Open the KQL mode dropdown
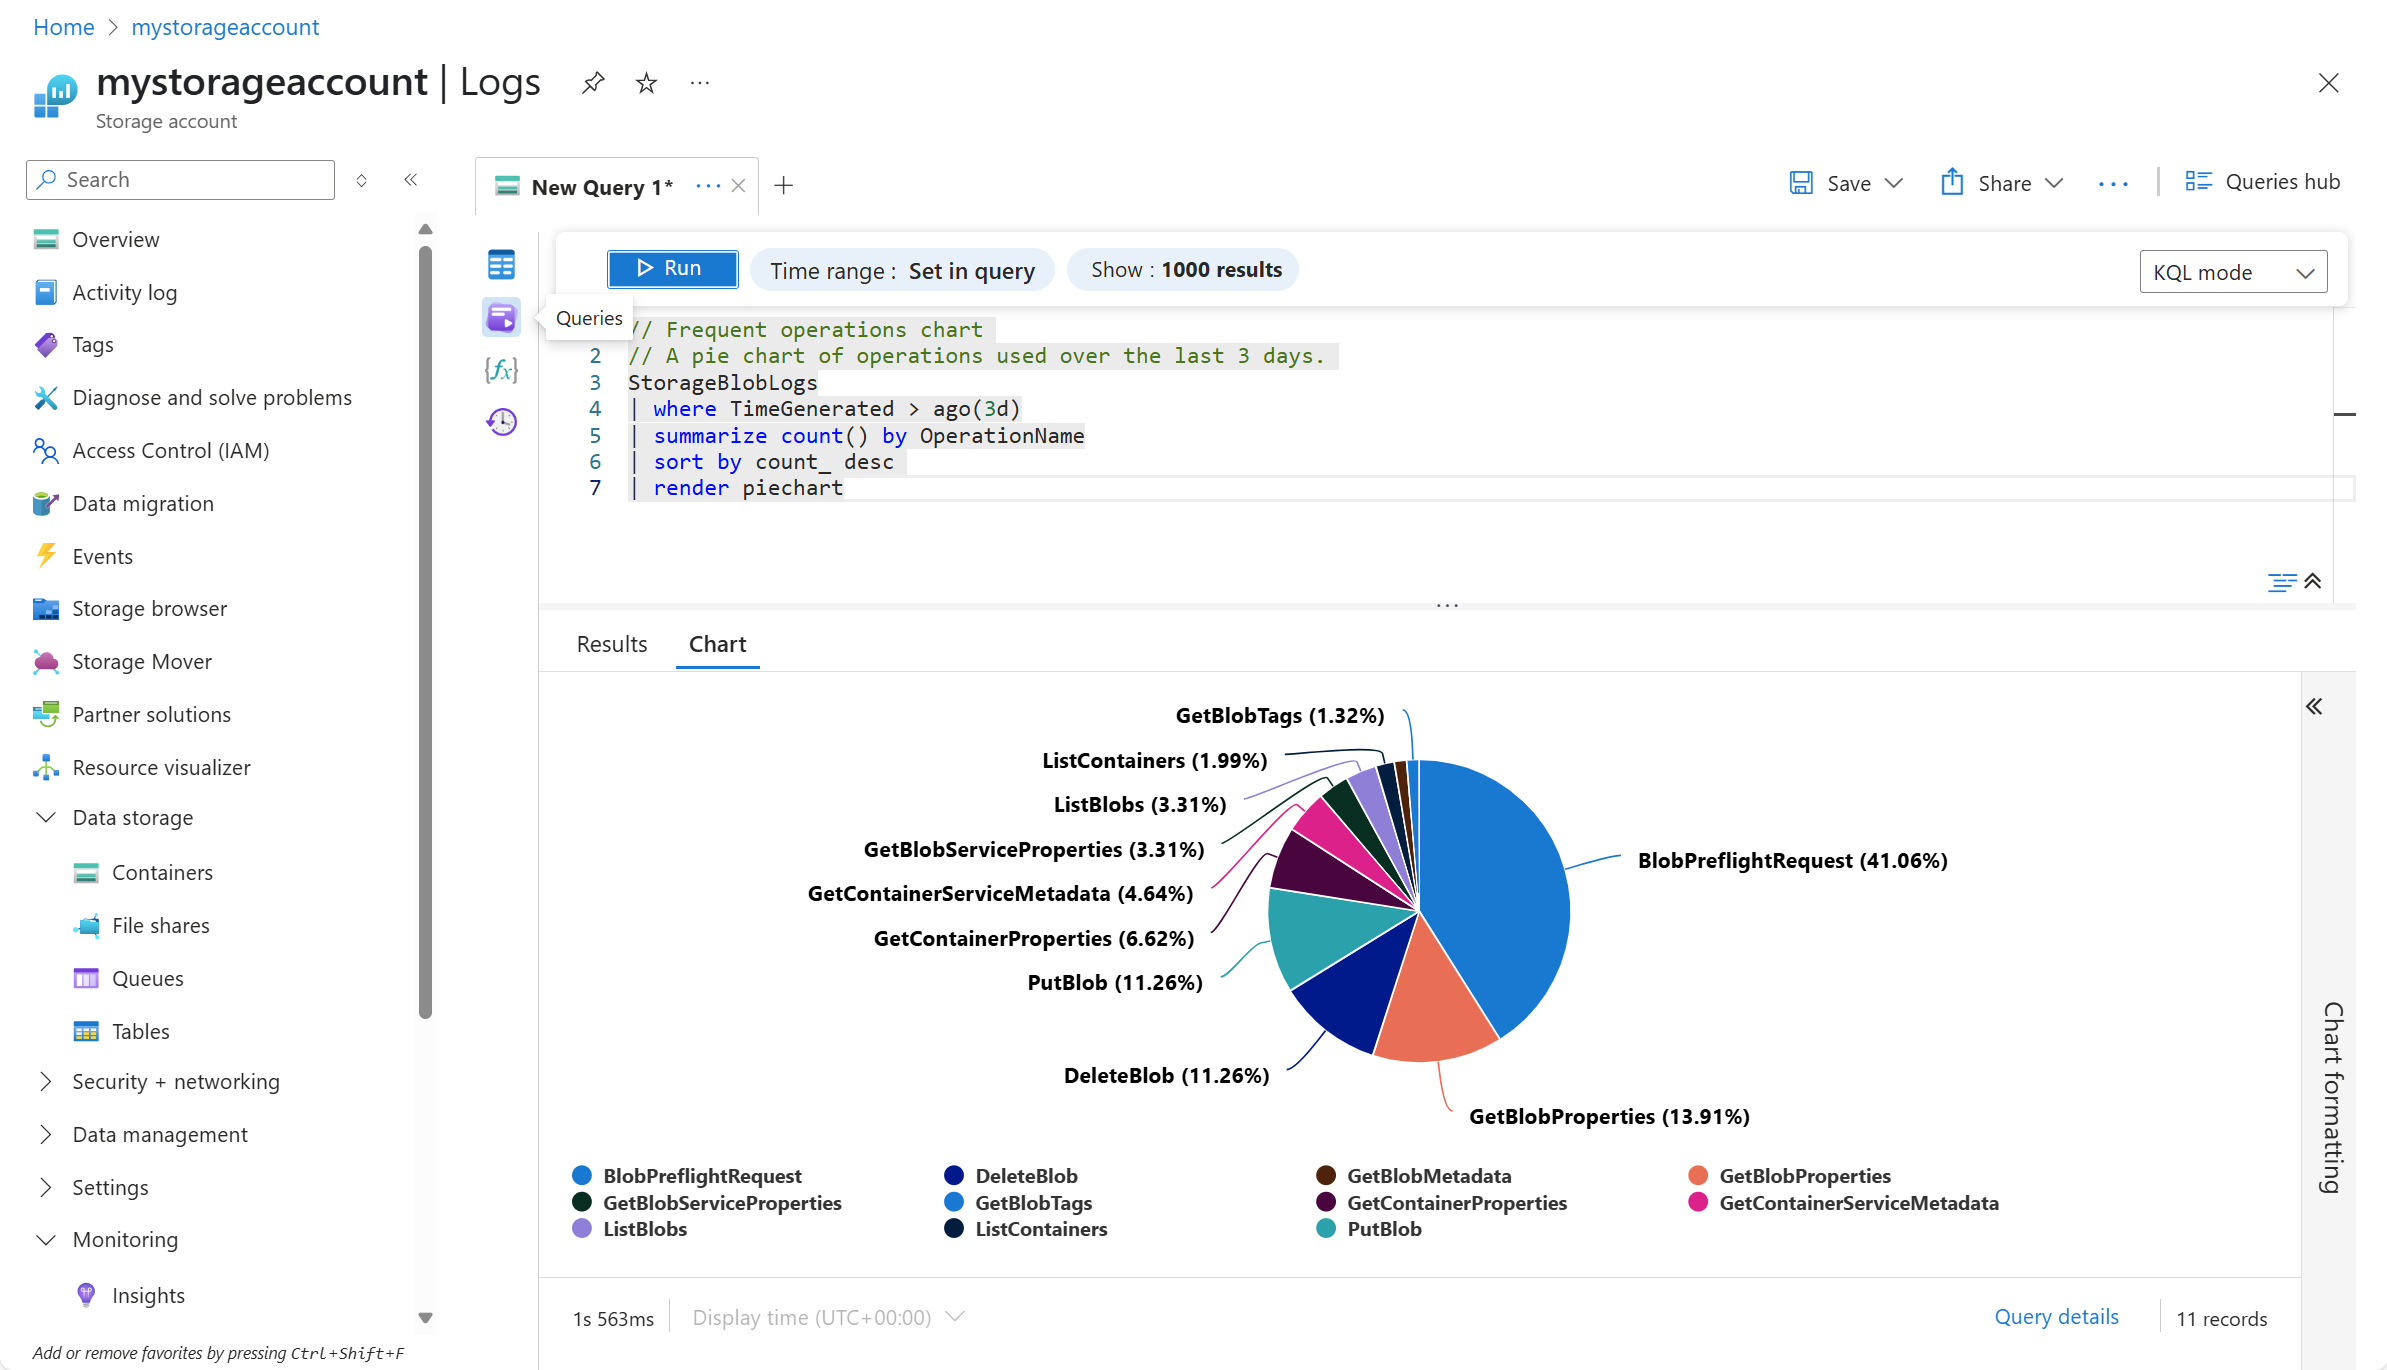The height and width of the screenshot is (1370, 2387). (x=2232, y=272)
